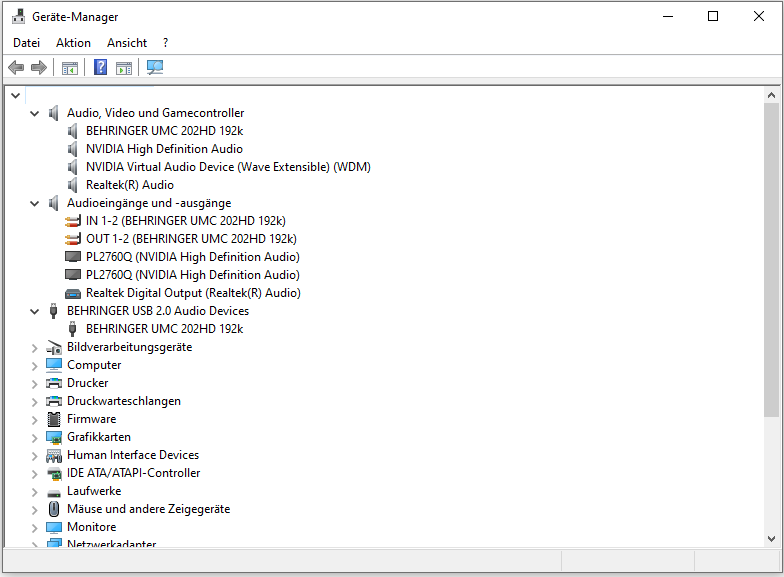Viewport: 784px width, 577px height.
Task: Click the Druckwarteschlangen printer icon
Action: 54,402
